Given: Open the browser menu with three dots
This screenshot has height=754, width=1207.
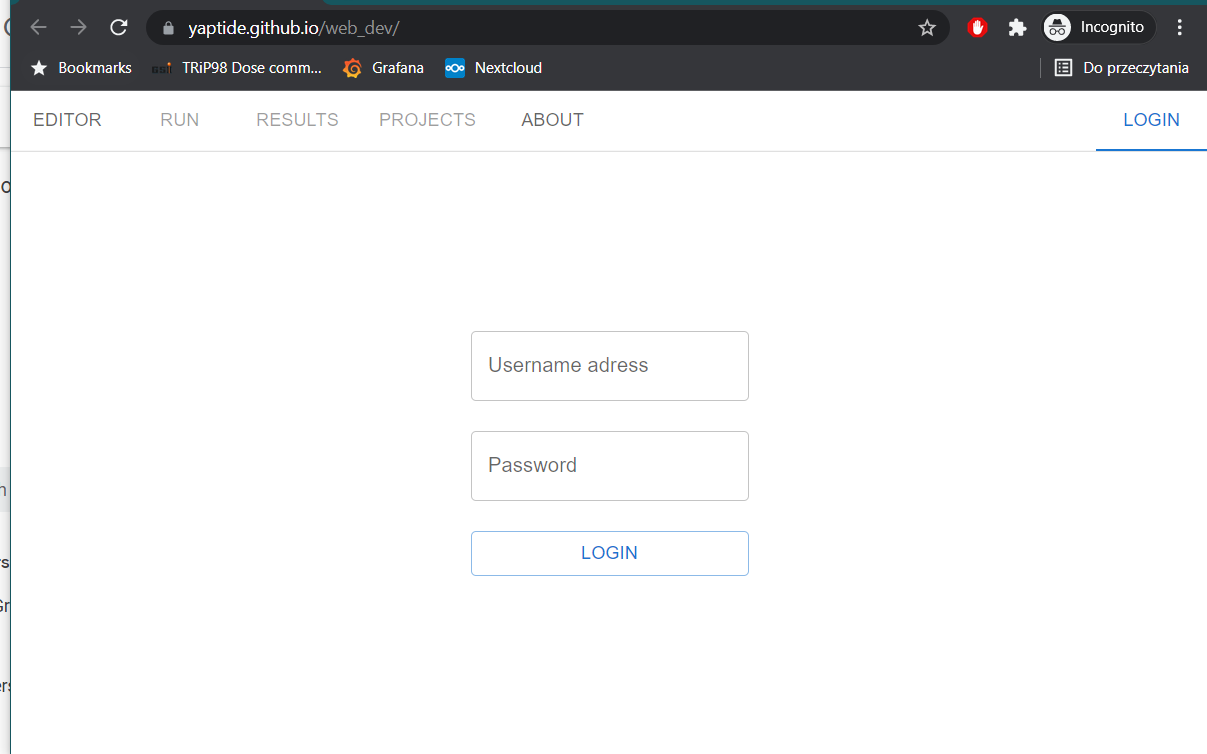Looking at the screenshot, I should (x=1180, y=27).
